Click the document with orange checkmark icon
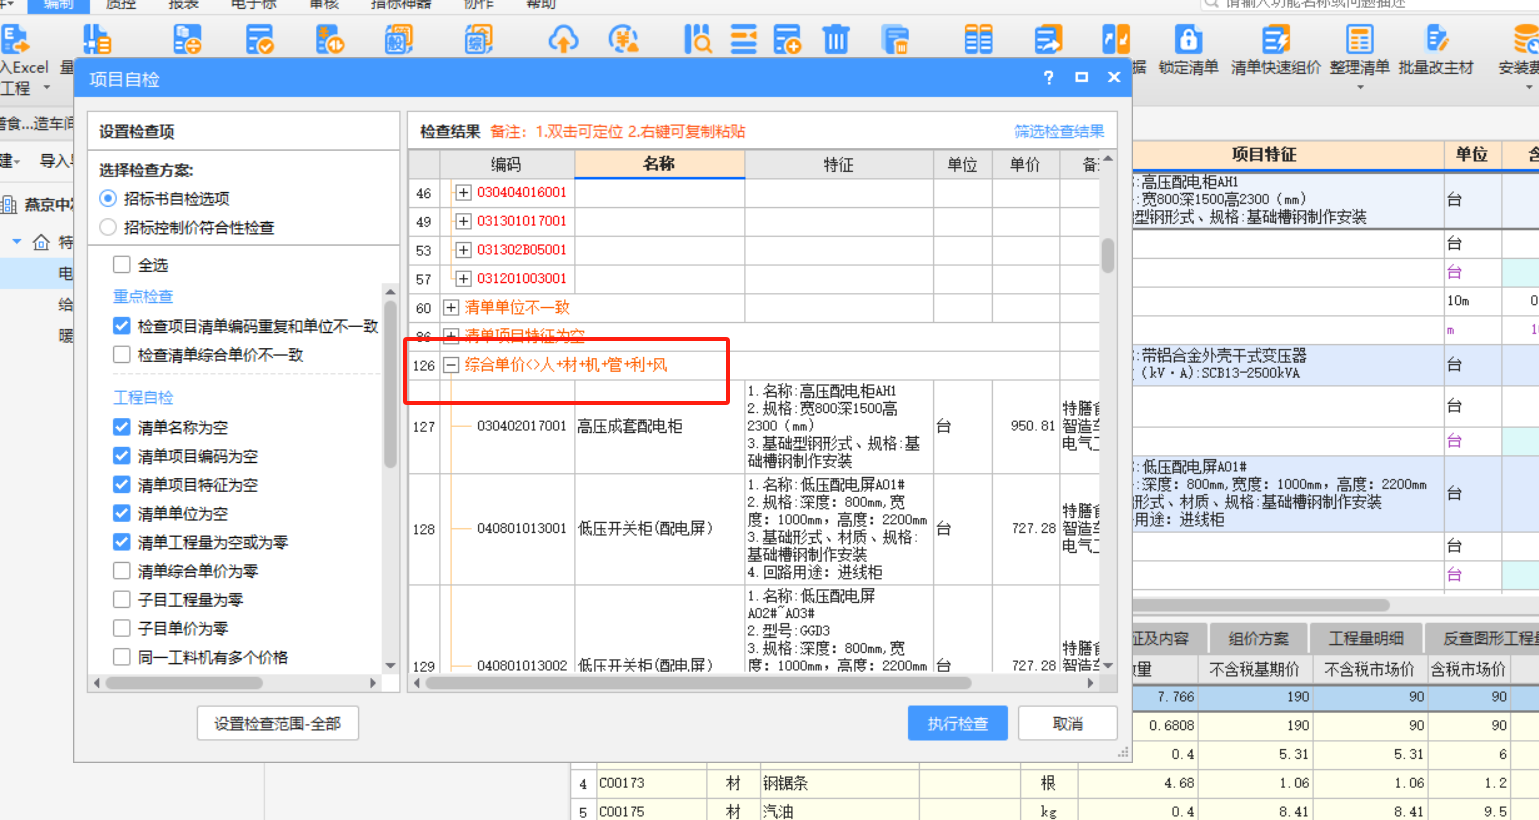 tap(259, 40)
